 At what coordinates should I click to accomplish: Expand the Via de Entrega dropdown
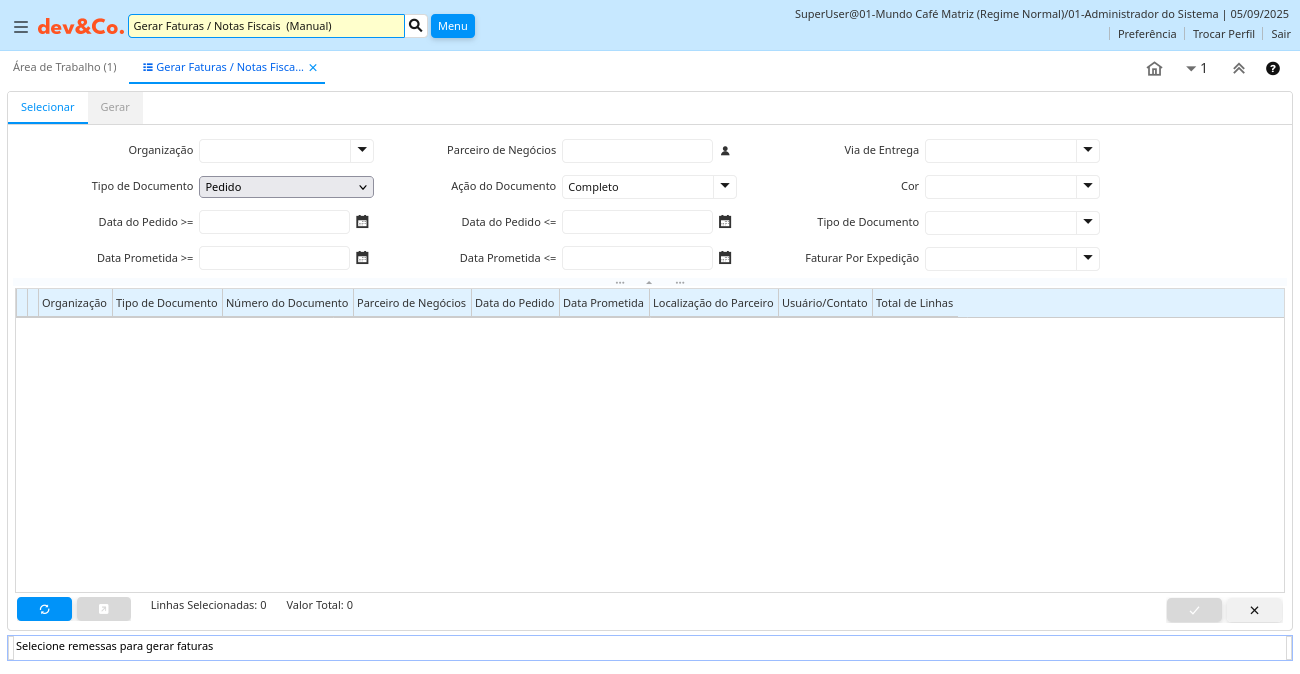pos(1087,151)
